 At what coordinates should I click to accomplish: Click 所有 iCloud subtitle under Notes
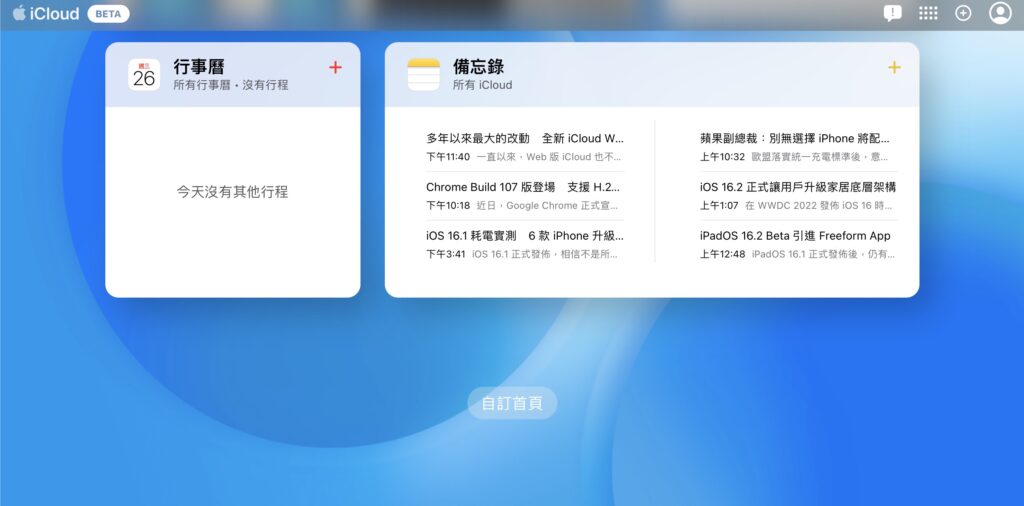coord(483,85)
